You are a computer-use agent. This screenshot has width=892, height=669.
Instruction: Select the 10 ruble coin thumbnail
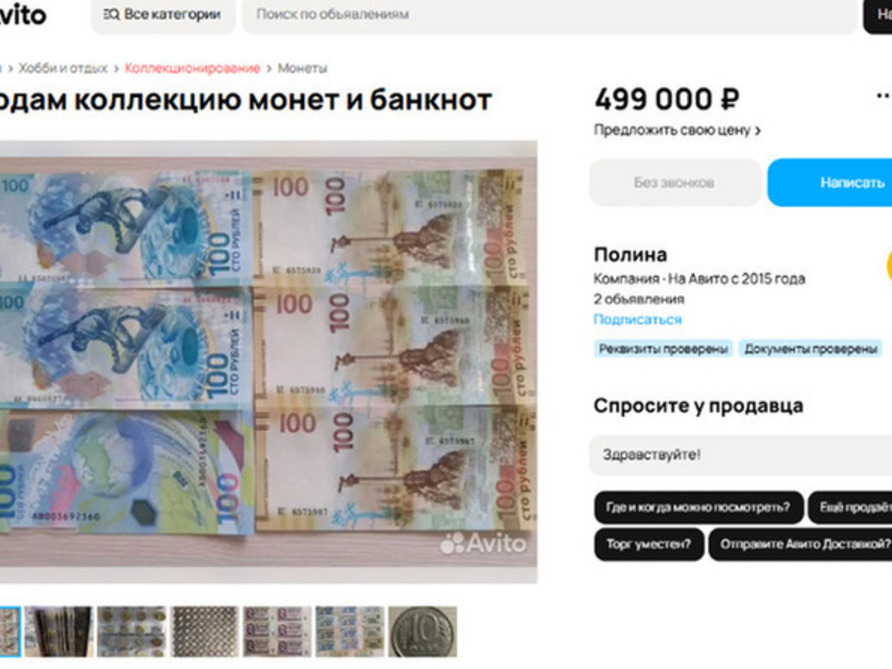(x=423, y=631)
